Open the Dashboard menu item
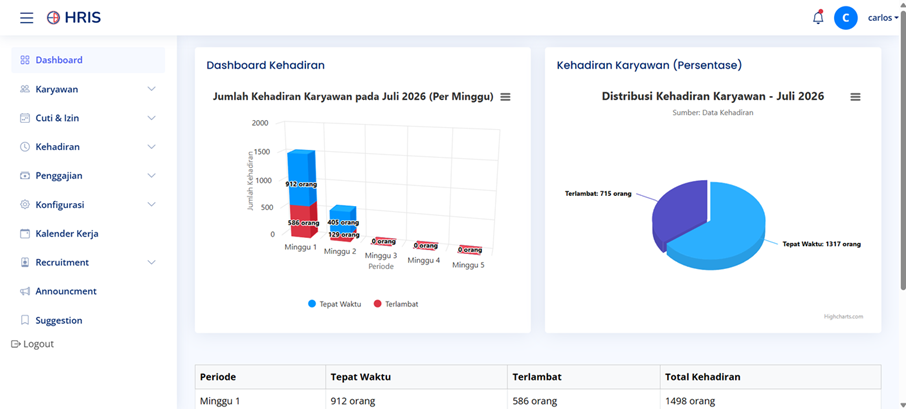906x409 pixels. point(88,60)
